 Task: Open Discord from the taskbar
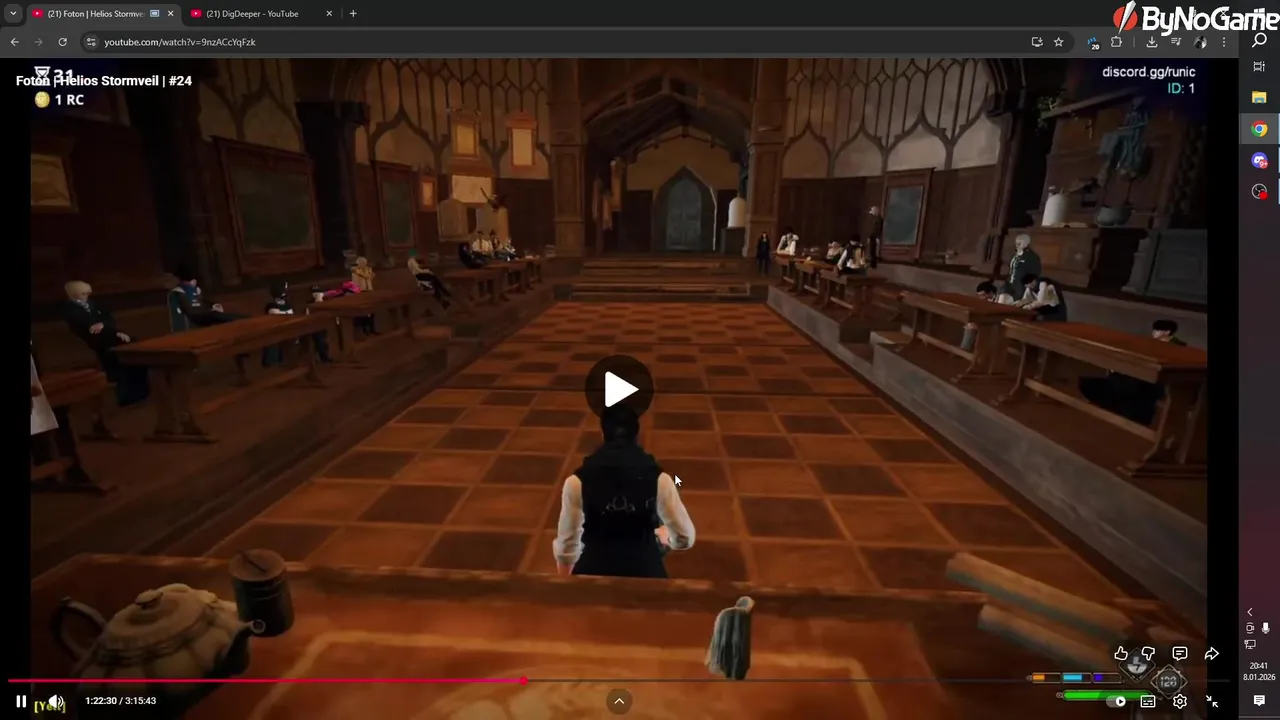pyautogui.click(x=1260, y=160)
